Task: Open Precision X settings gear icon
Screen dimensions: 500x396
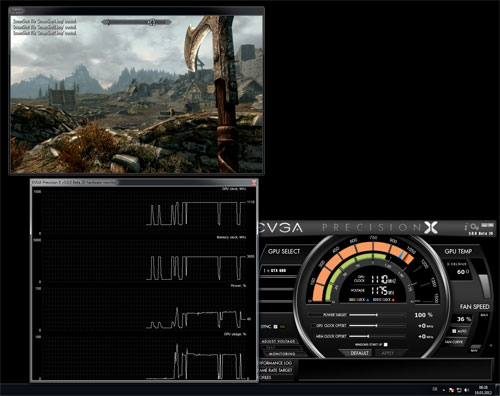Action: [x=475, y=227]
